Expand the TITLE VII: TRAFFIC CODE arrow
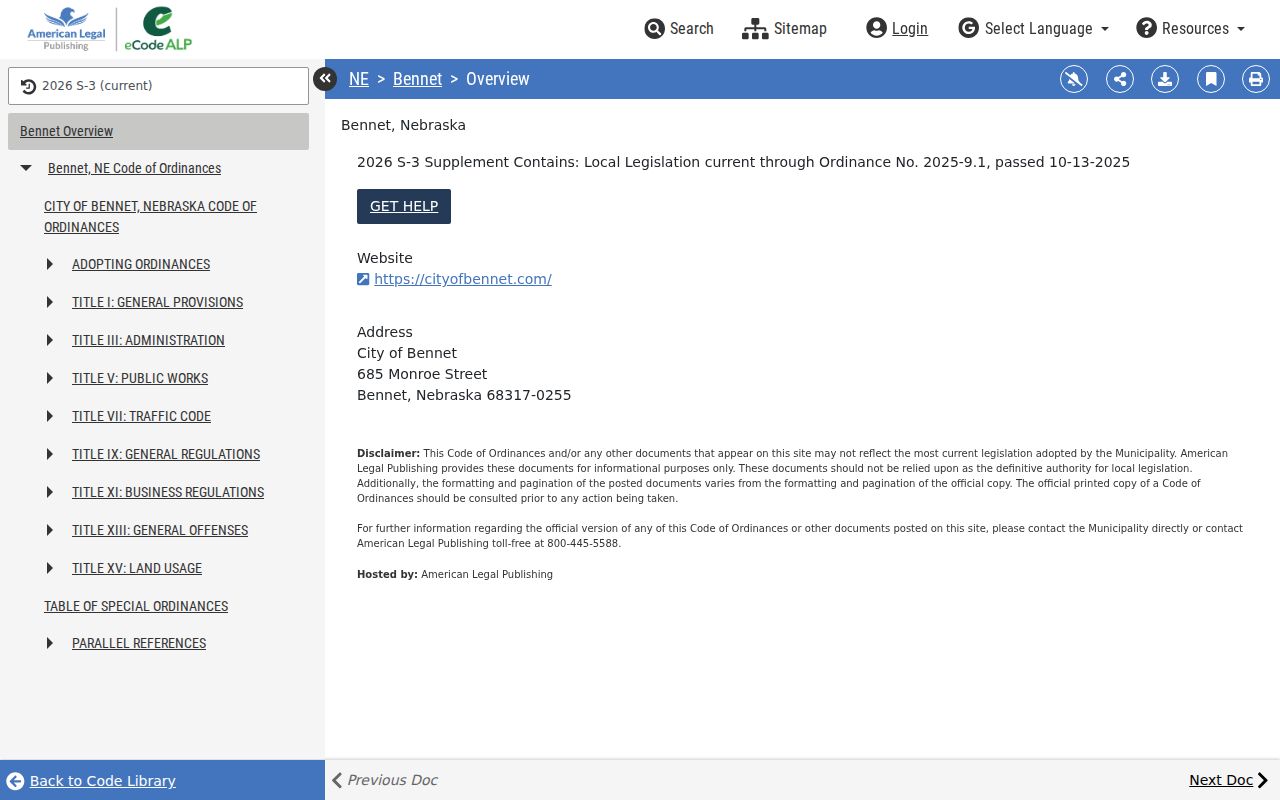This screenshot has height=800, width=1280. click(x=50, y=416)
